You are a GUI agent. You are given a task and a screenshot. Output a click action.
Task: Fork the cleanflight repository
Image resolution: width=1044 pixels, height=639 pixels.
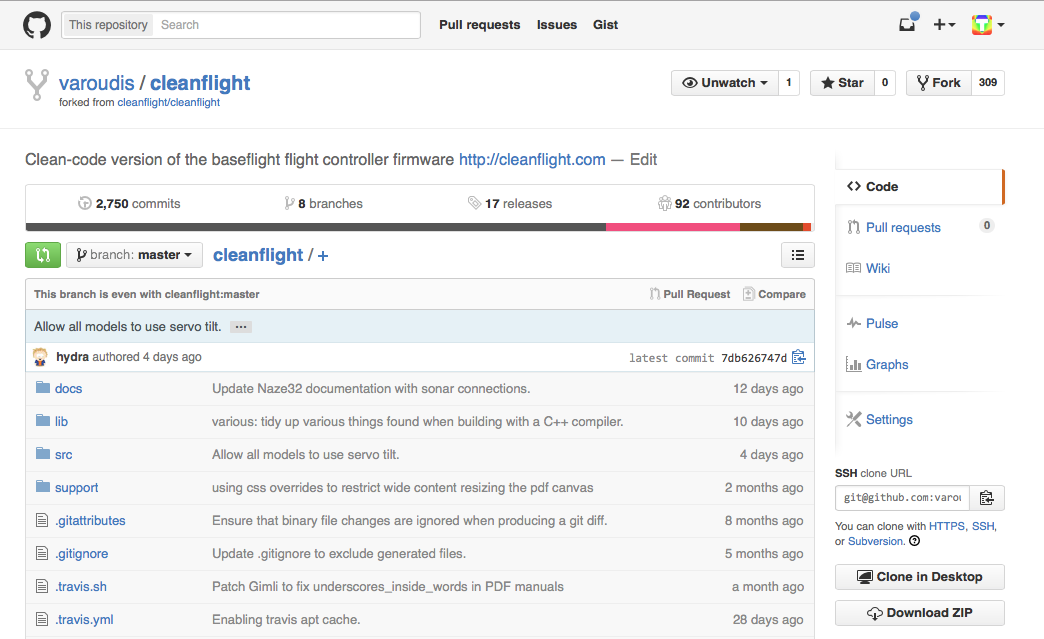[938, 83]
